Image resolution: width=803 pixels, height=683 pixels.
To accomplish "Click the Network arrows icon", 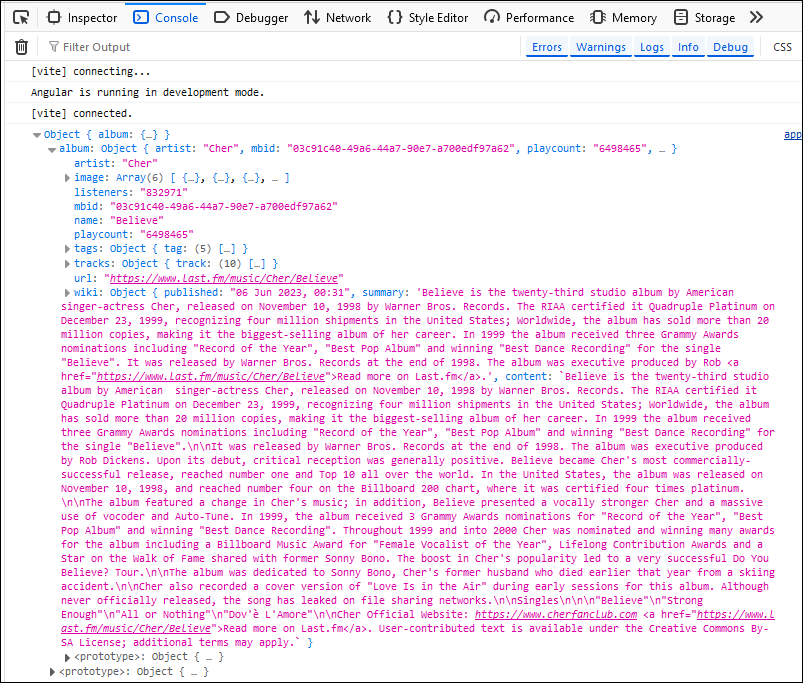I will coord(311,17).
